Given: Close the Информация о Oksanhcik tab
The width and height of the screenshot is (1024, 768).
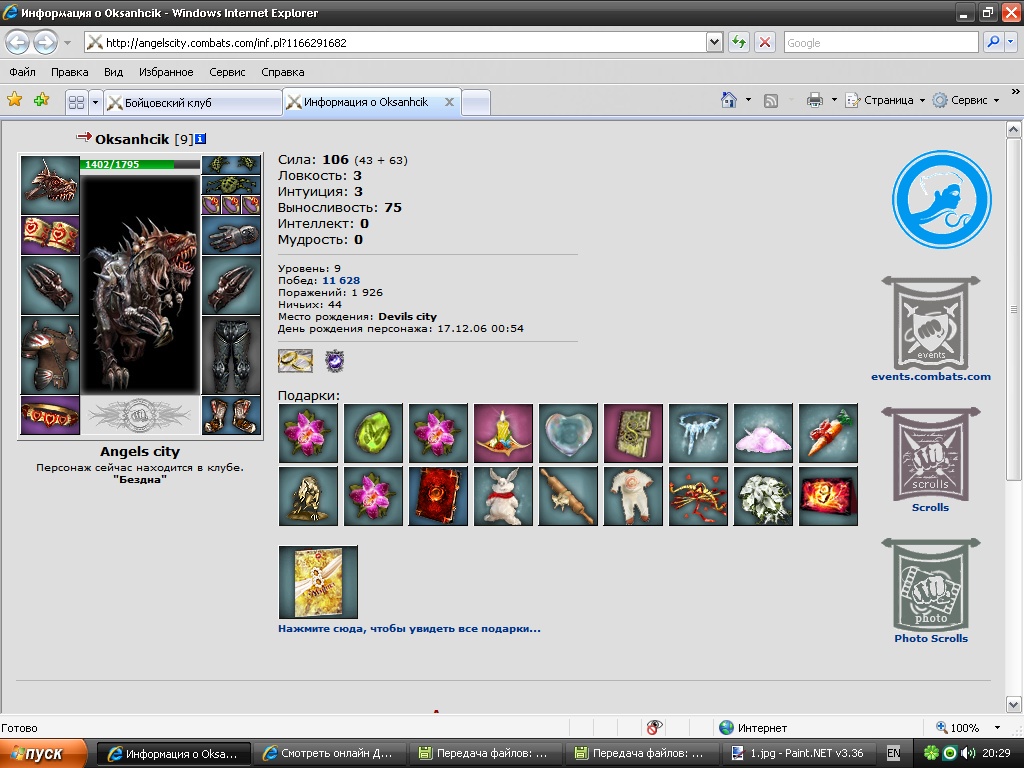Looking at the screenshot, I should click(x=449, y=102).
